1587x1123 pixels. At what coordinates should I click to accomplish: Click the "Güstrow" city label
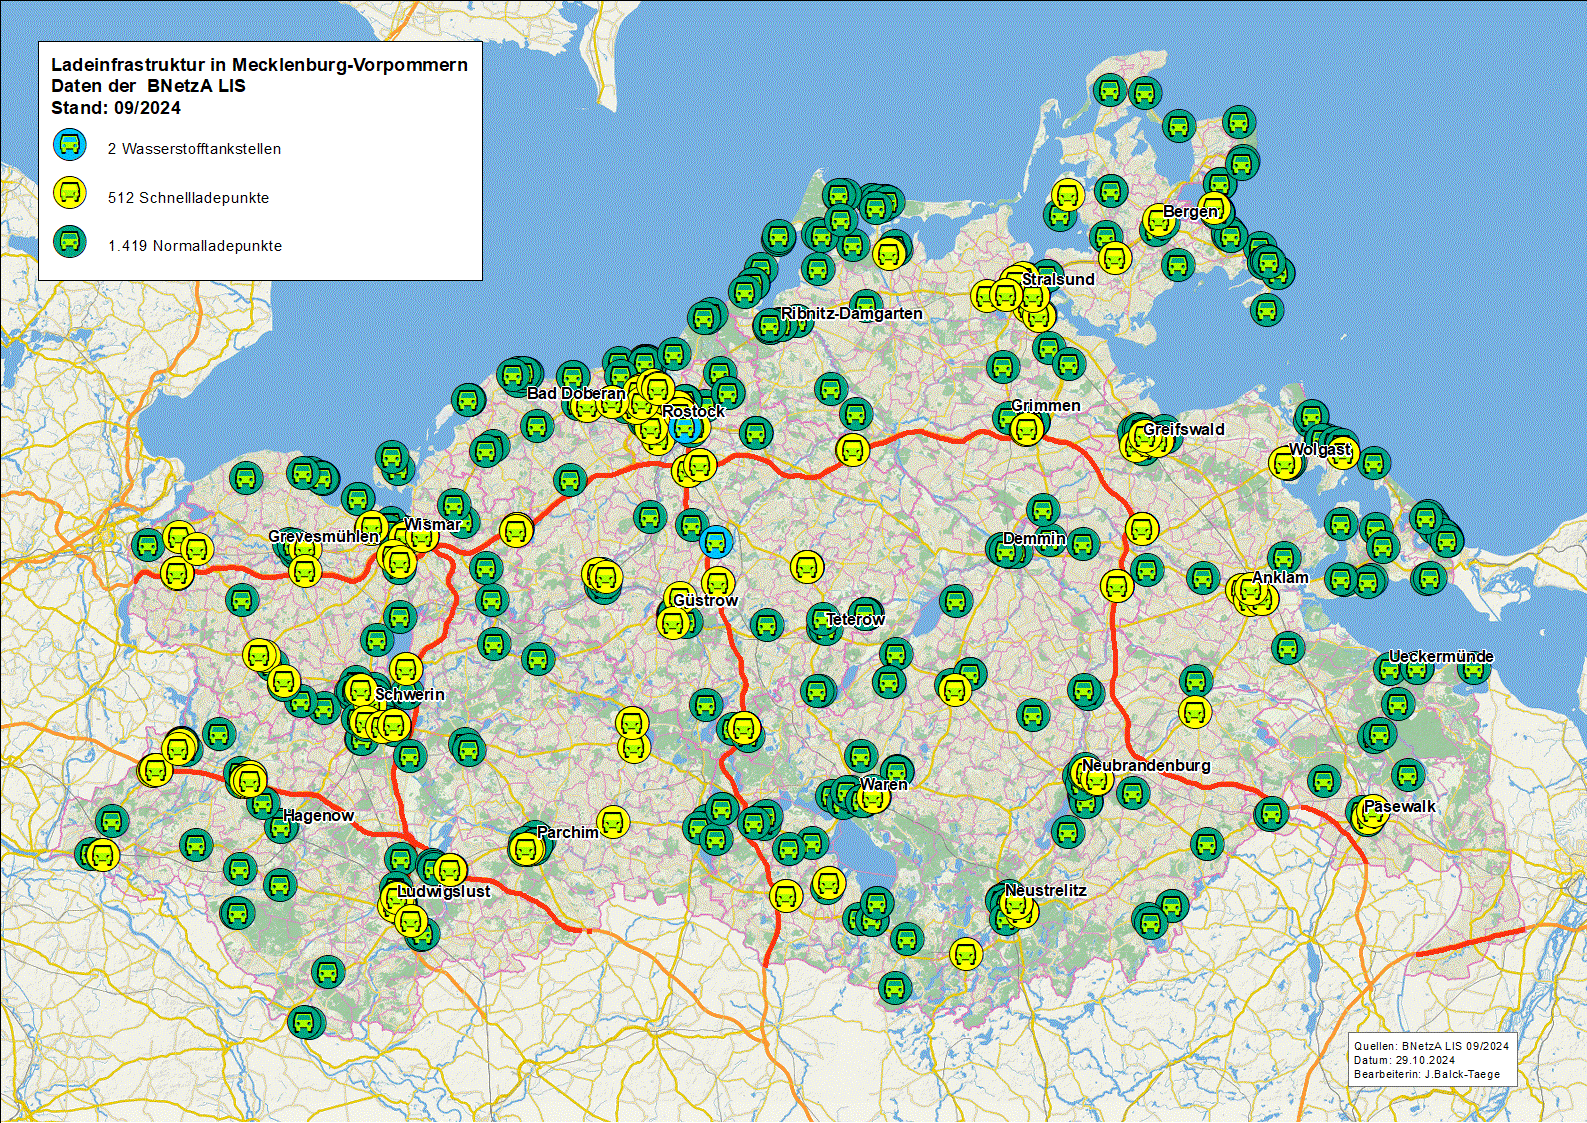[x=705, y=600]
